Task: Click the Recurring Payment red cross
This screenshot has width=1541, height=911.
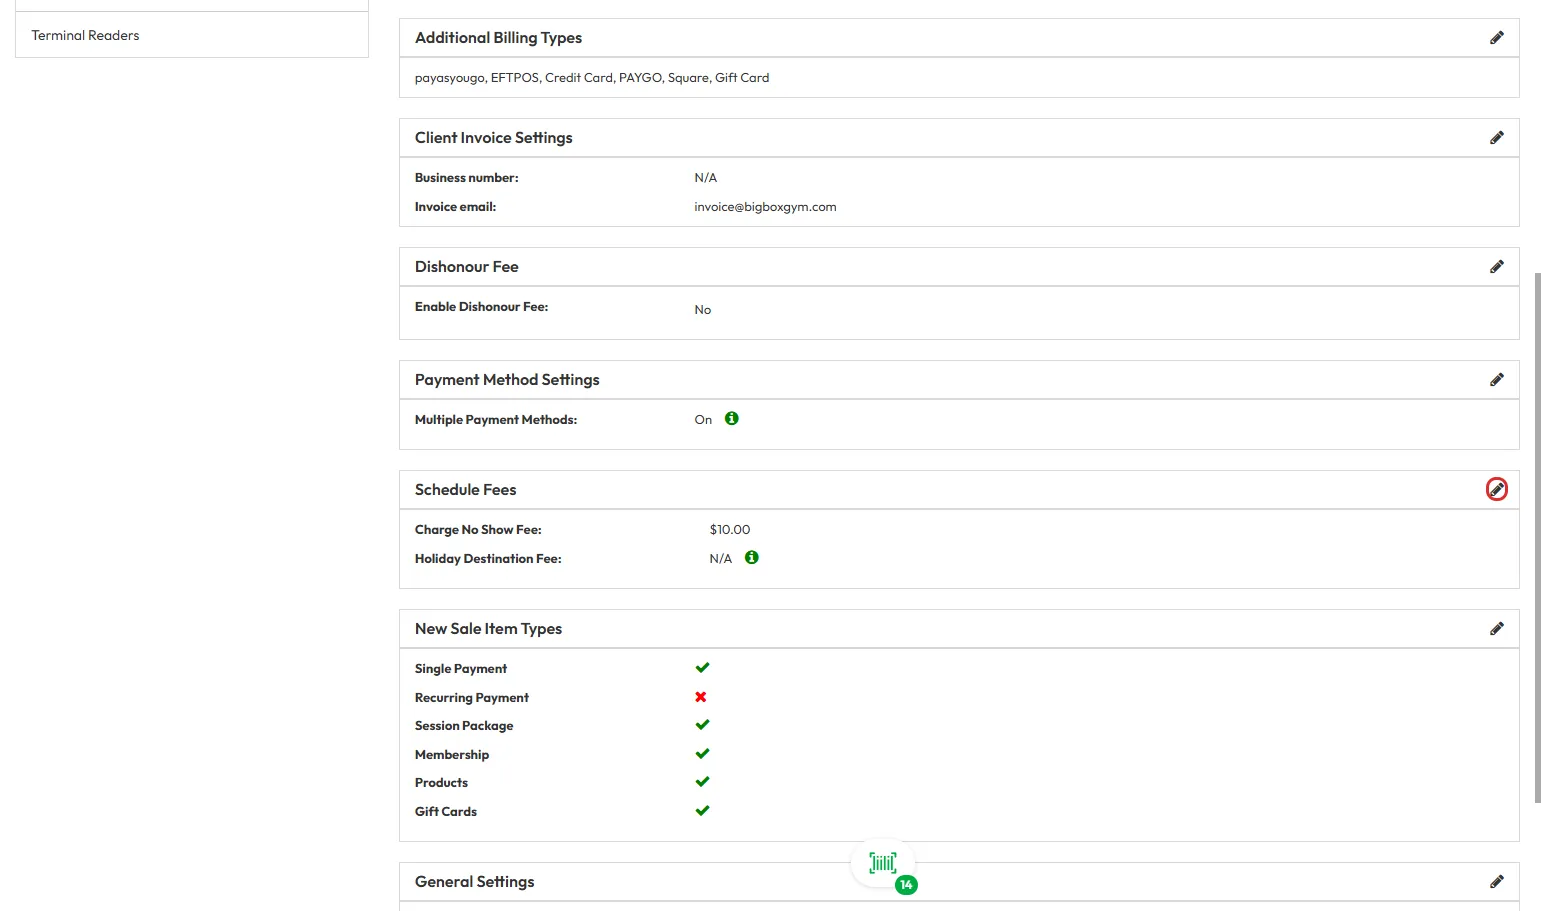Action: (x=701, y=697)
